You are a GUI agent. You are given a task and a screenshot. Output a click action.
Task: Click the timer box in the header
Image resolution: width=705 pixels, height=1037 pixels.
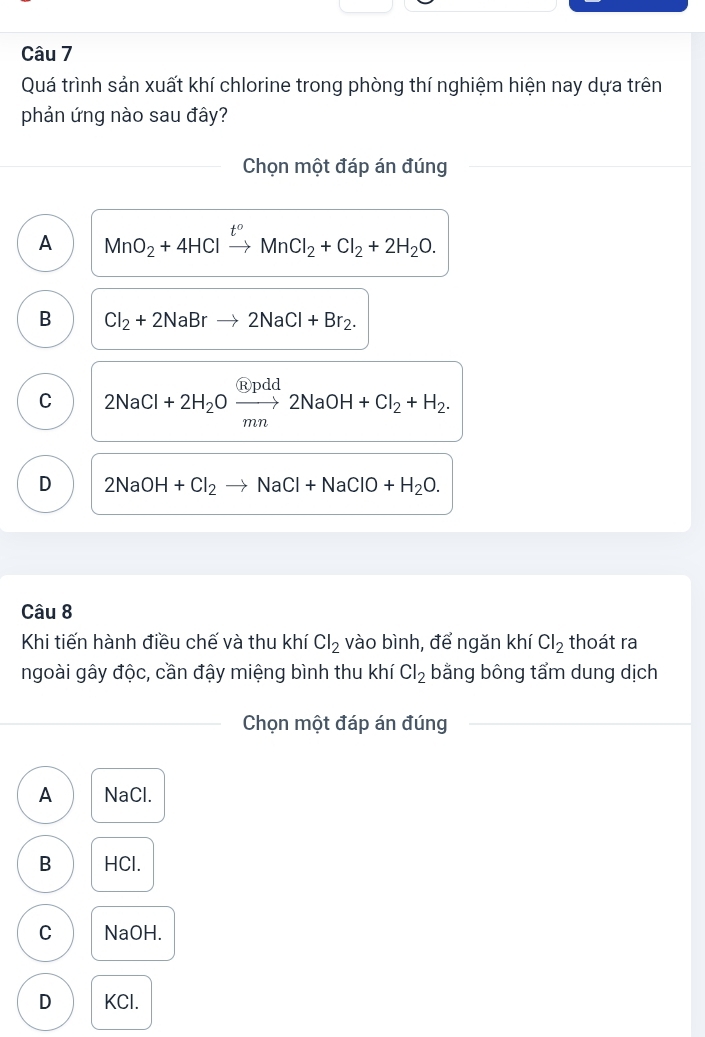pyautogui.click(x=480, y=5)
